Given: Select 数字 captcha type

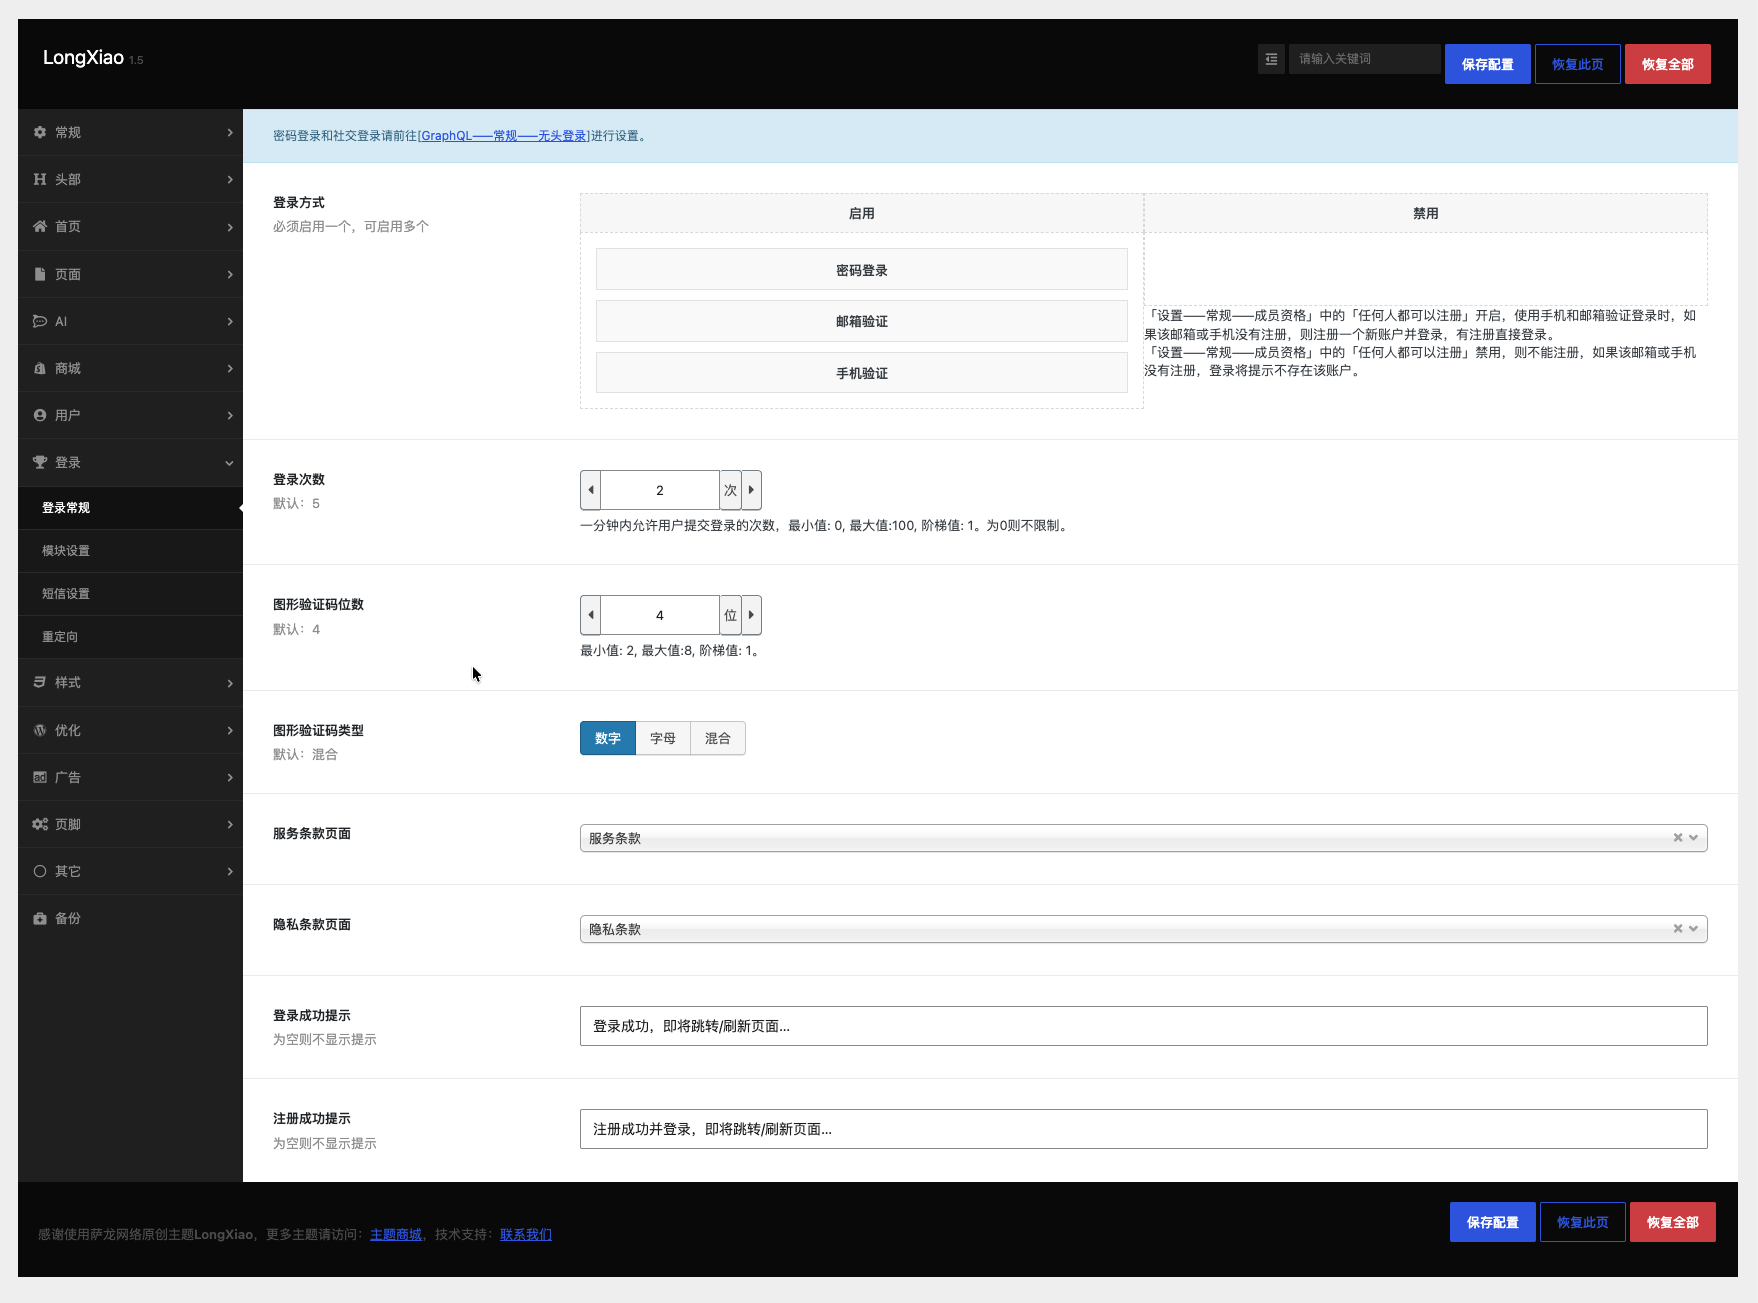Looking at the screenshot, I should 608,738.
